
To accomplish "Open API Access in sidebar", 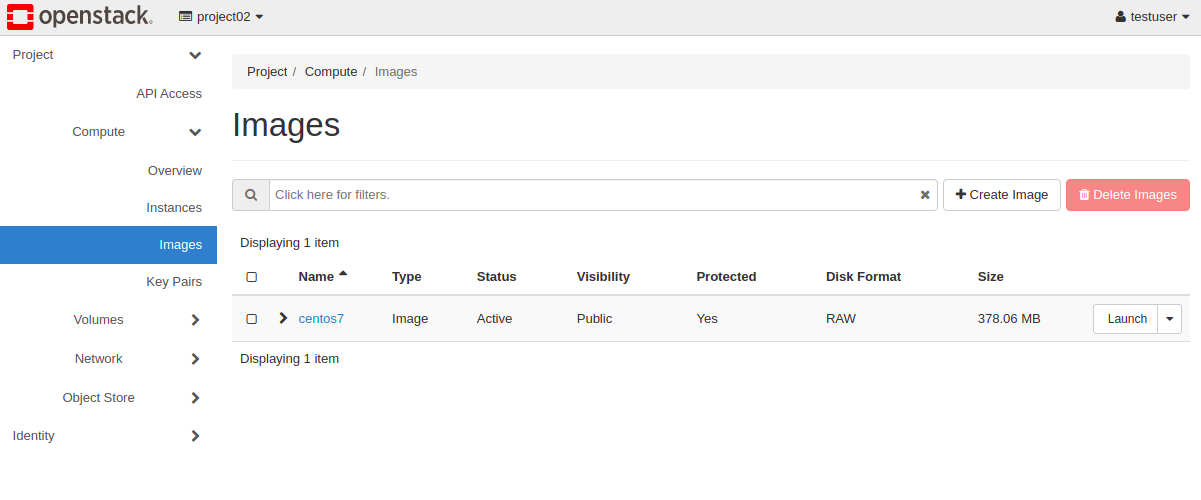I will pos(169,94).
